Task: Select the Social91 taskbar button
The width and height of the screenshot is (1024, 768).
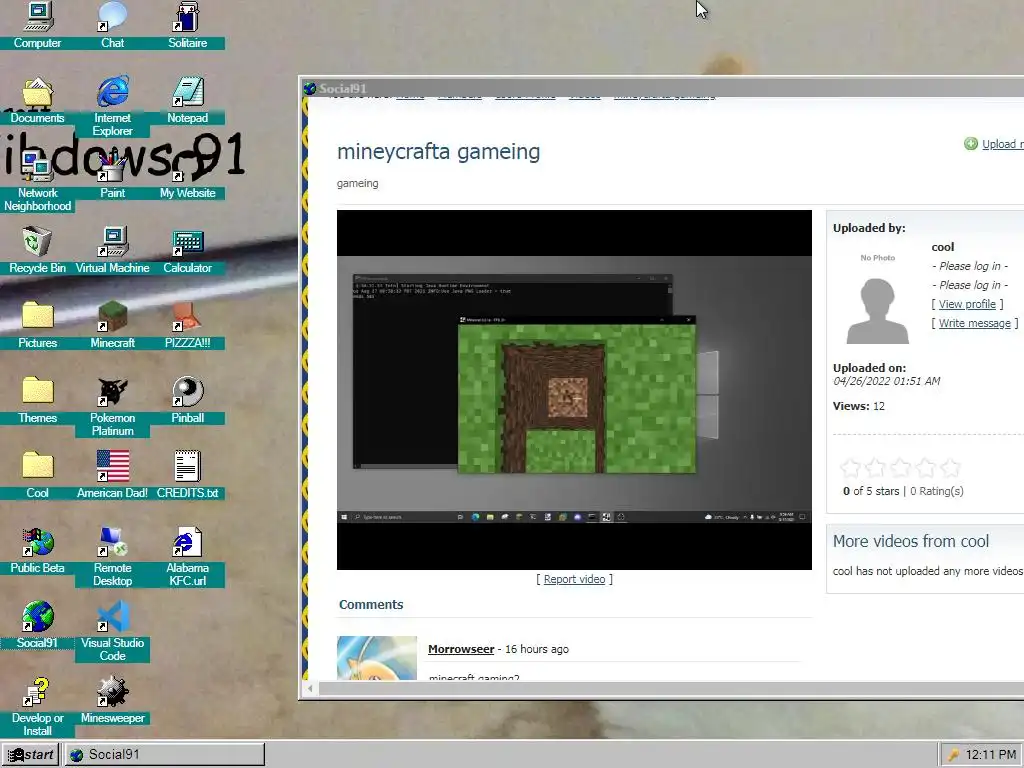Action: [x=164, y=754]
